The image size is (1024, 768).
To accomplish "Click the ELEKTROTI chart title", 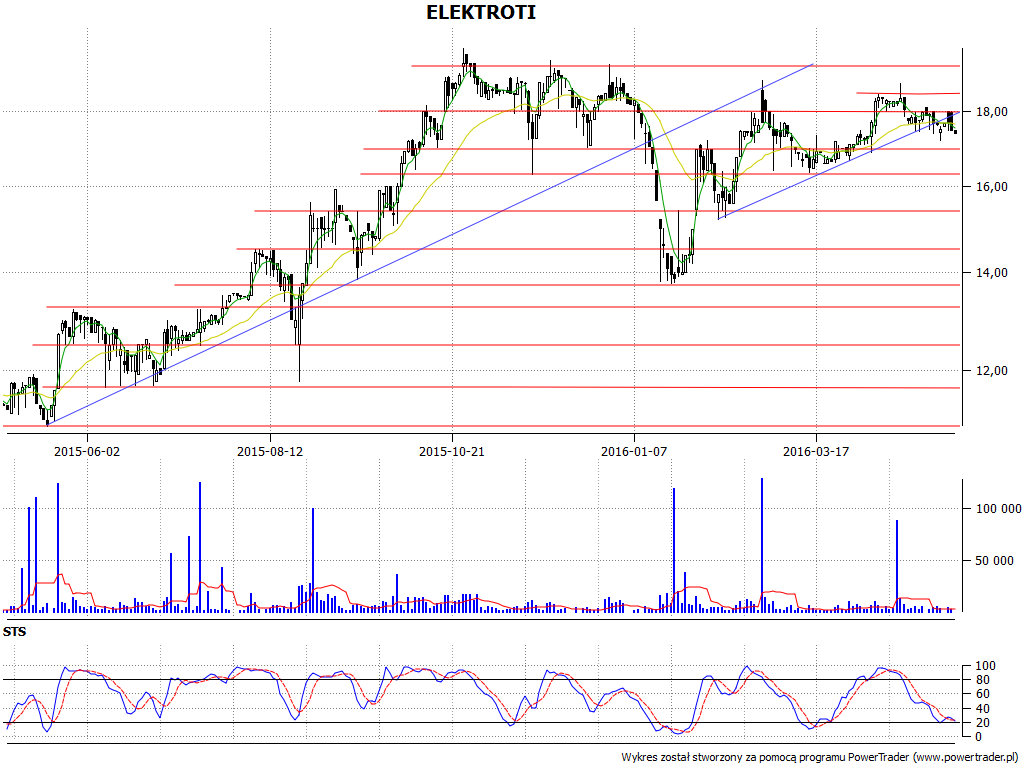I will tap(481, 12).
